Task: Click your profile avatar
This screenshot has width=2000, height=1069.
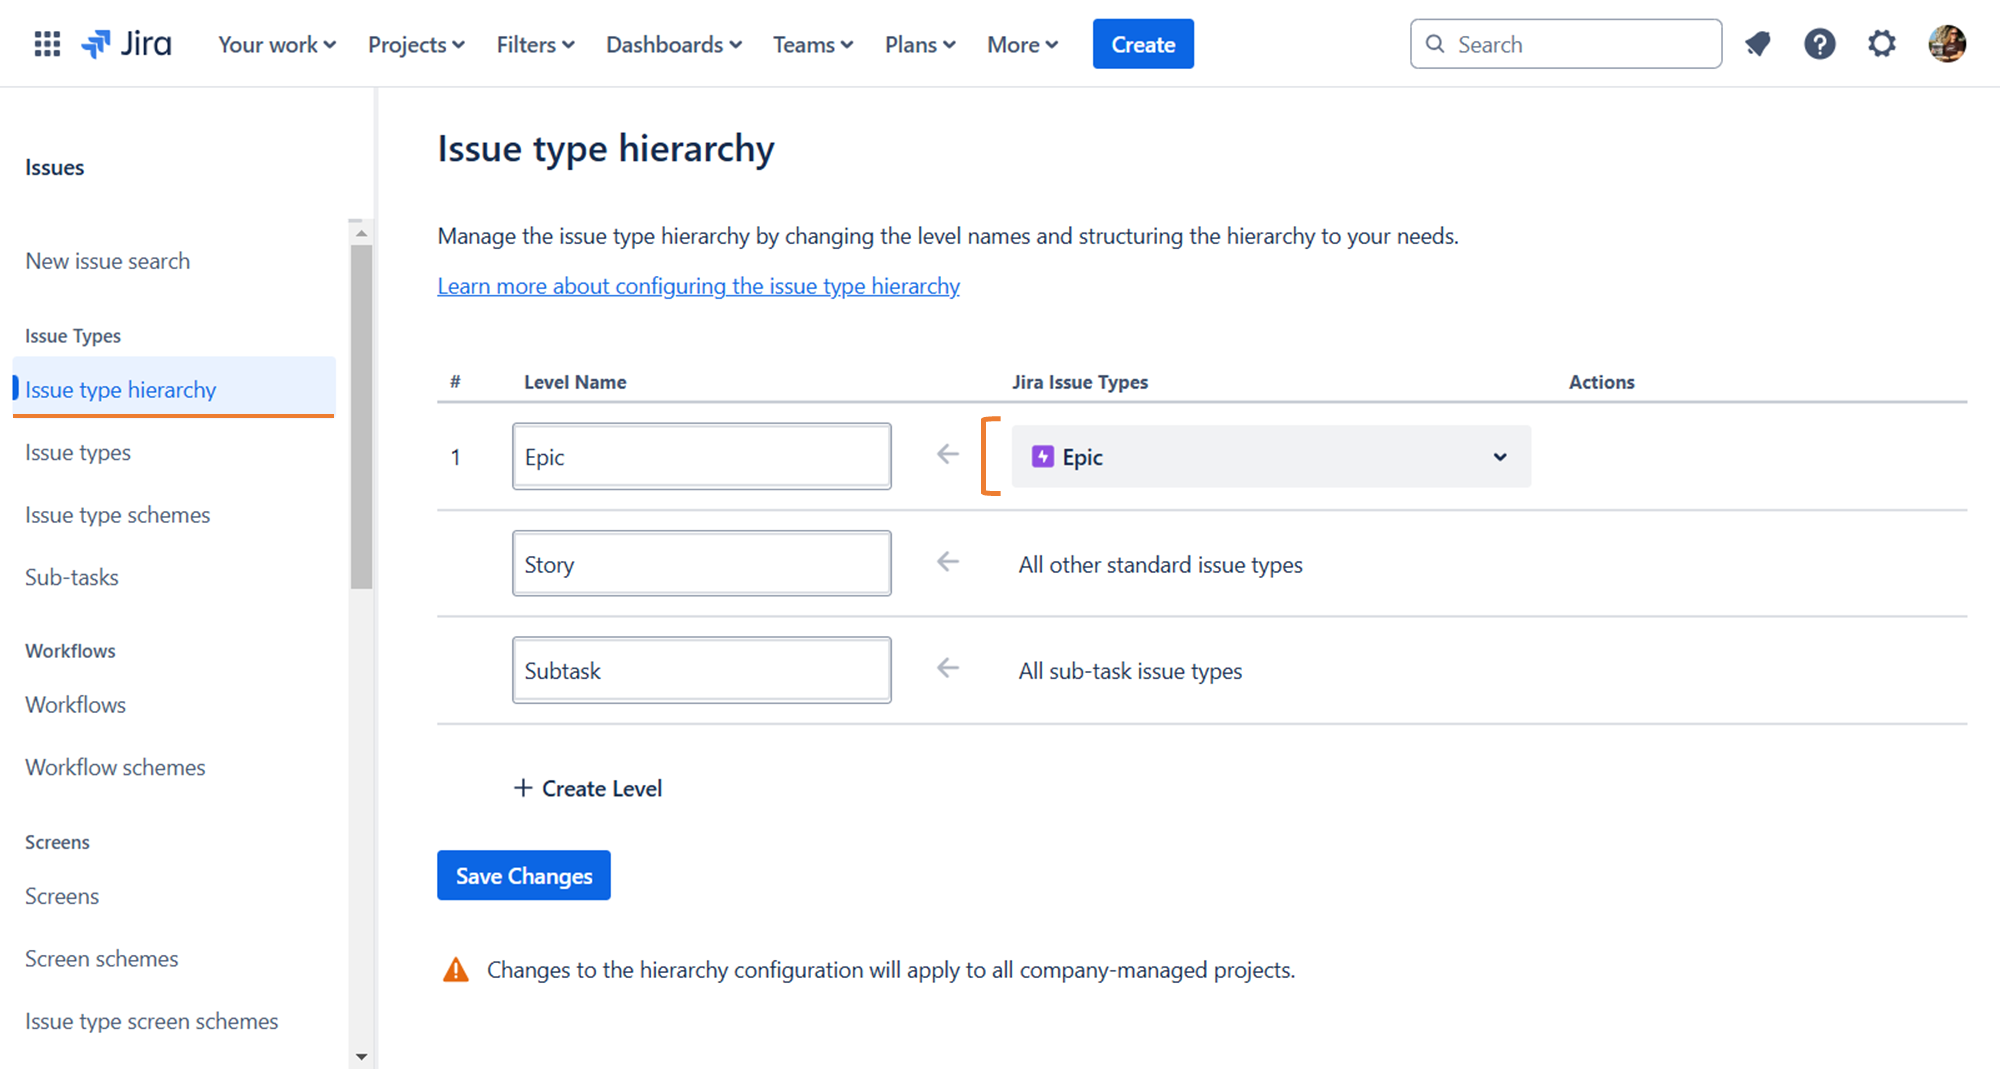Action: pyautogui.click(x=1945, y=43)
